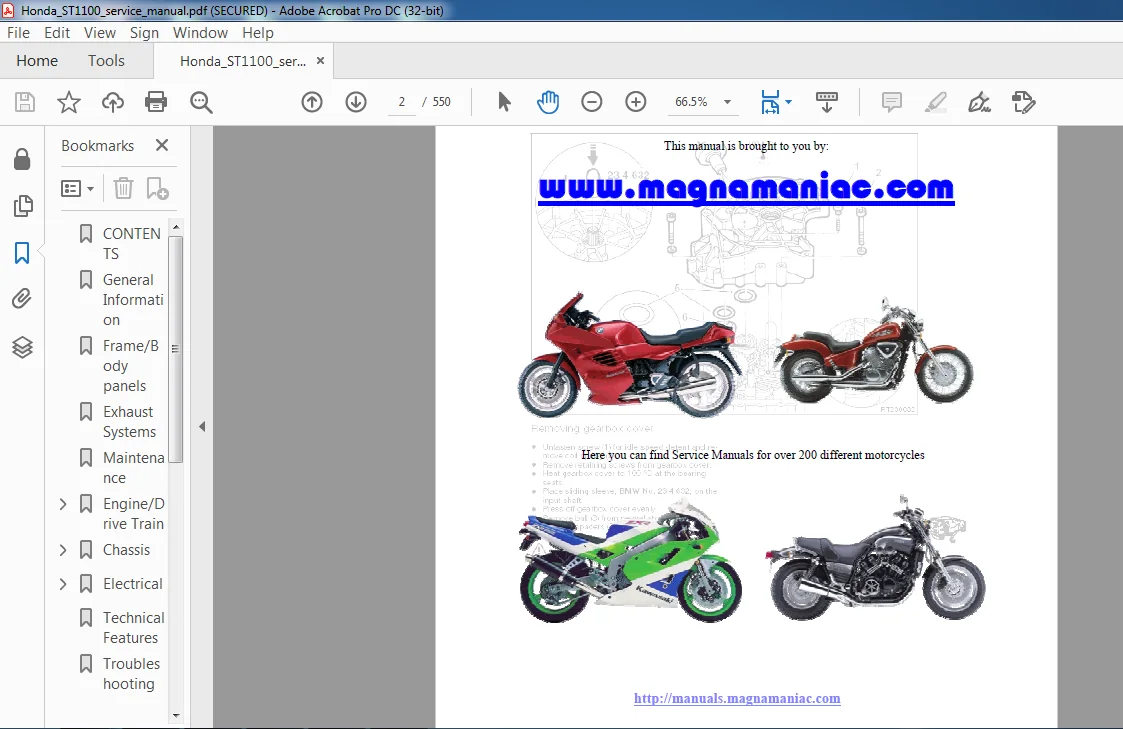Close the Honda_ST1100 document tab
Image resolution: width=1123 pixels, height=729 pixels.
pos(320,61)
